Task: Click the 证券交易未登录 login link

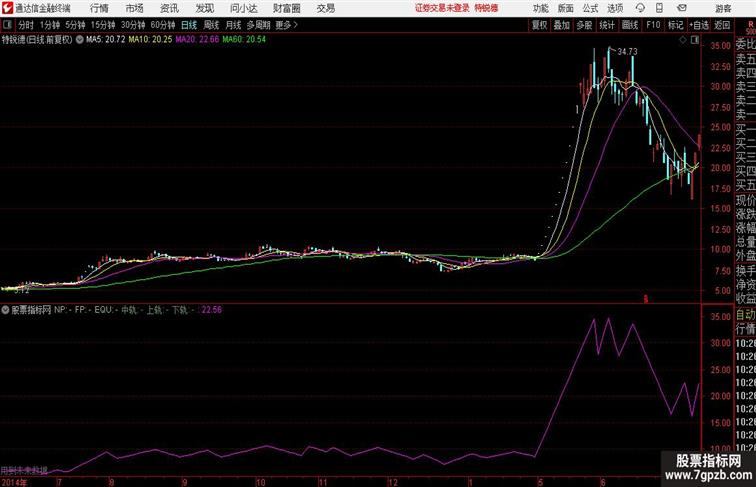Action: tap(442, 8)
